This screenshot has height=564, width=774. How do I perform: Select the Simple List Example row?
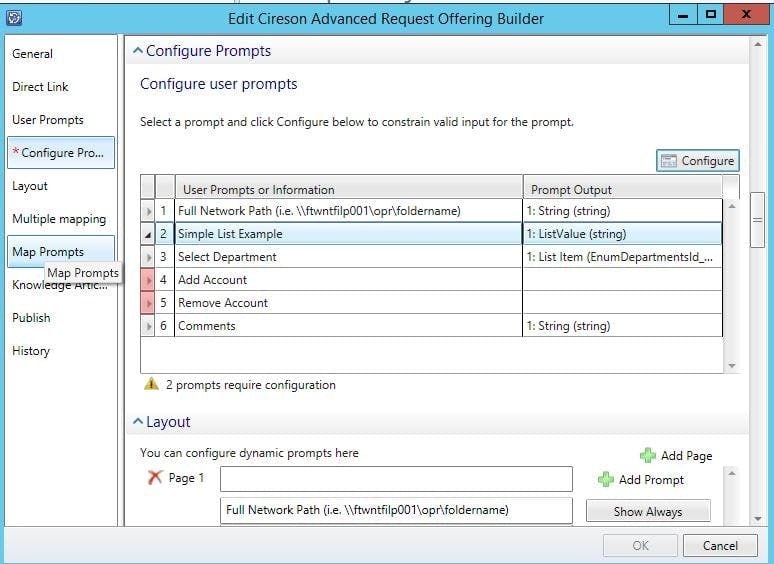click(x=431, y=234)
